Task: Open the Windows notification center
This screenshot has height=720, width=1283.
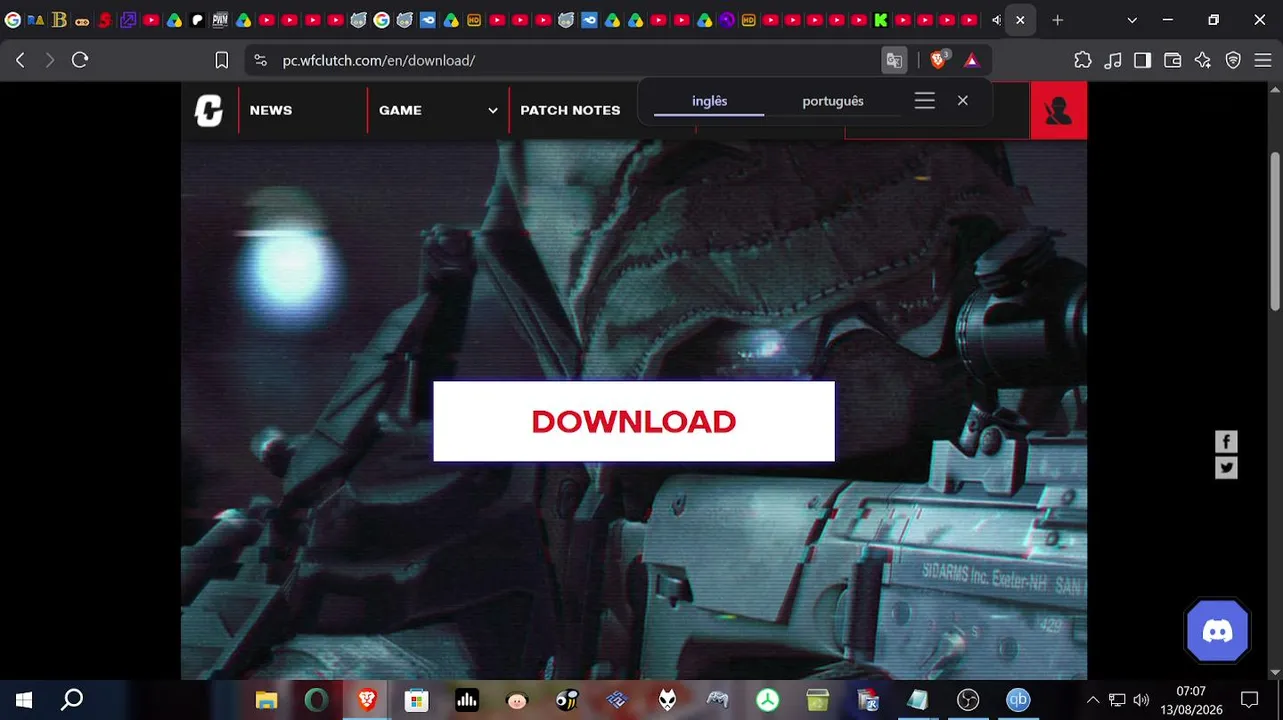Action: (x=1249, y=700)
